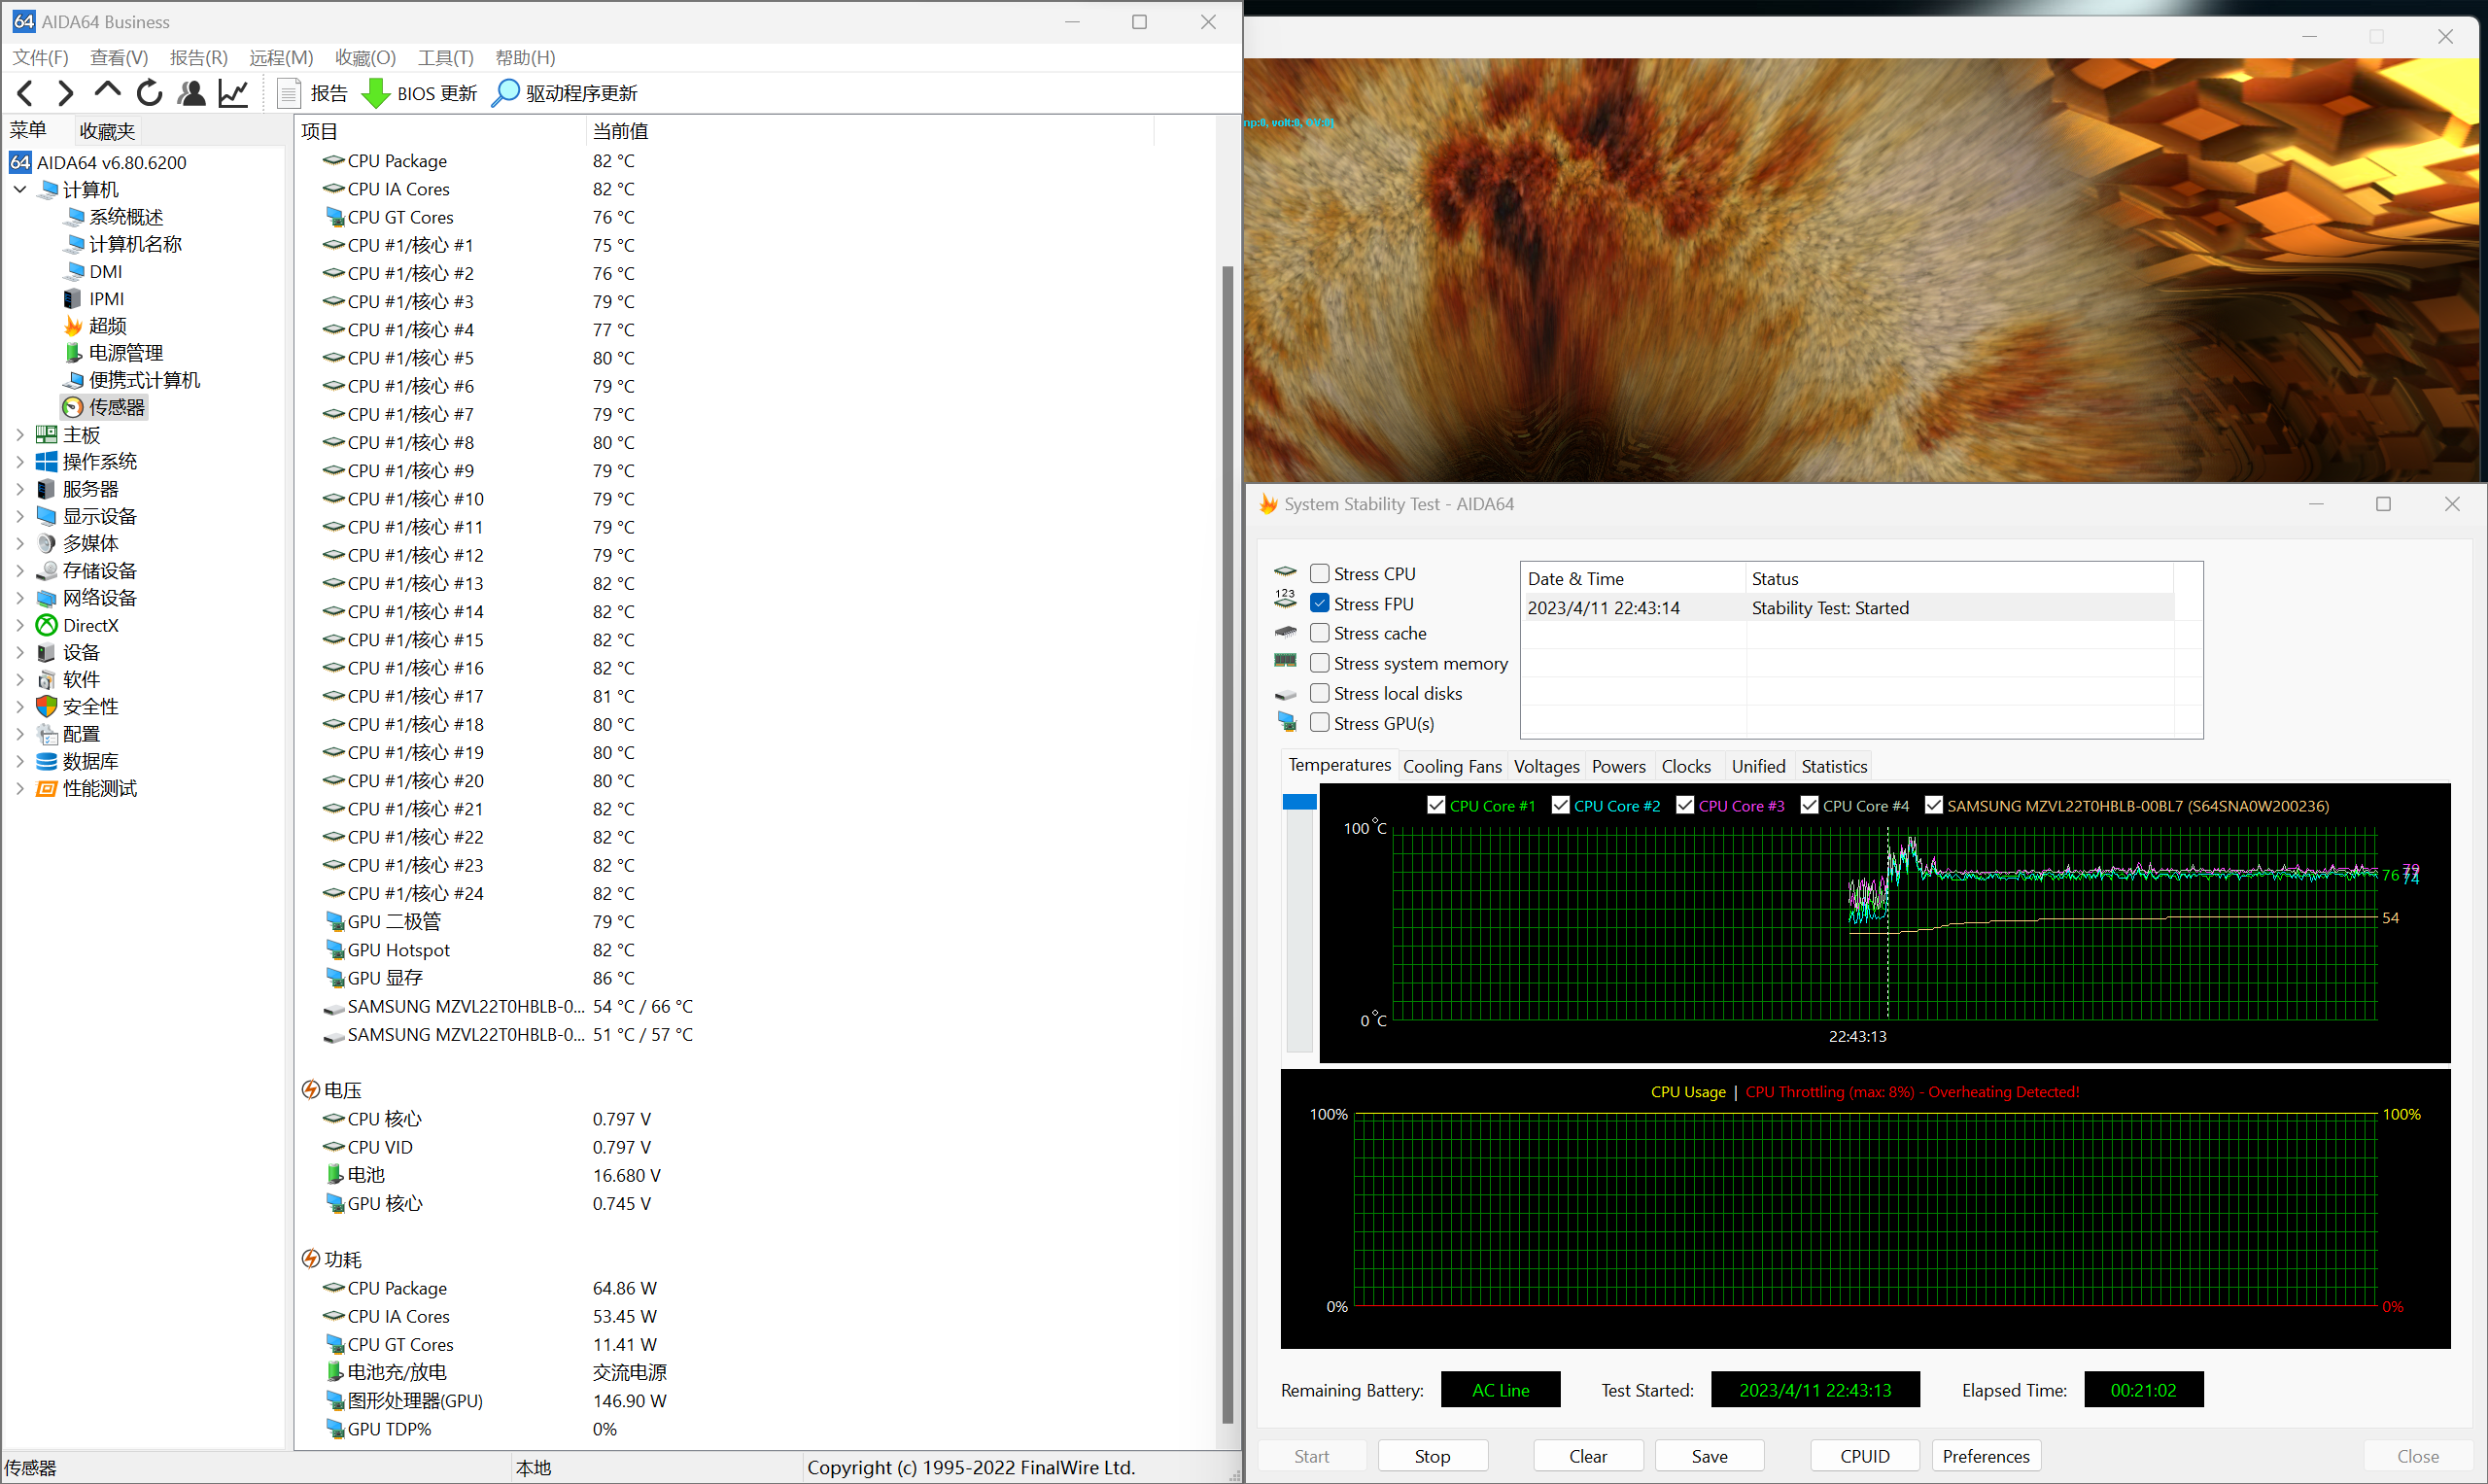Click the 性能测试 benchmark icon
The image size is (2488, 1484).
click(46, 788)
